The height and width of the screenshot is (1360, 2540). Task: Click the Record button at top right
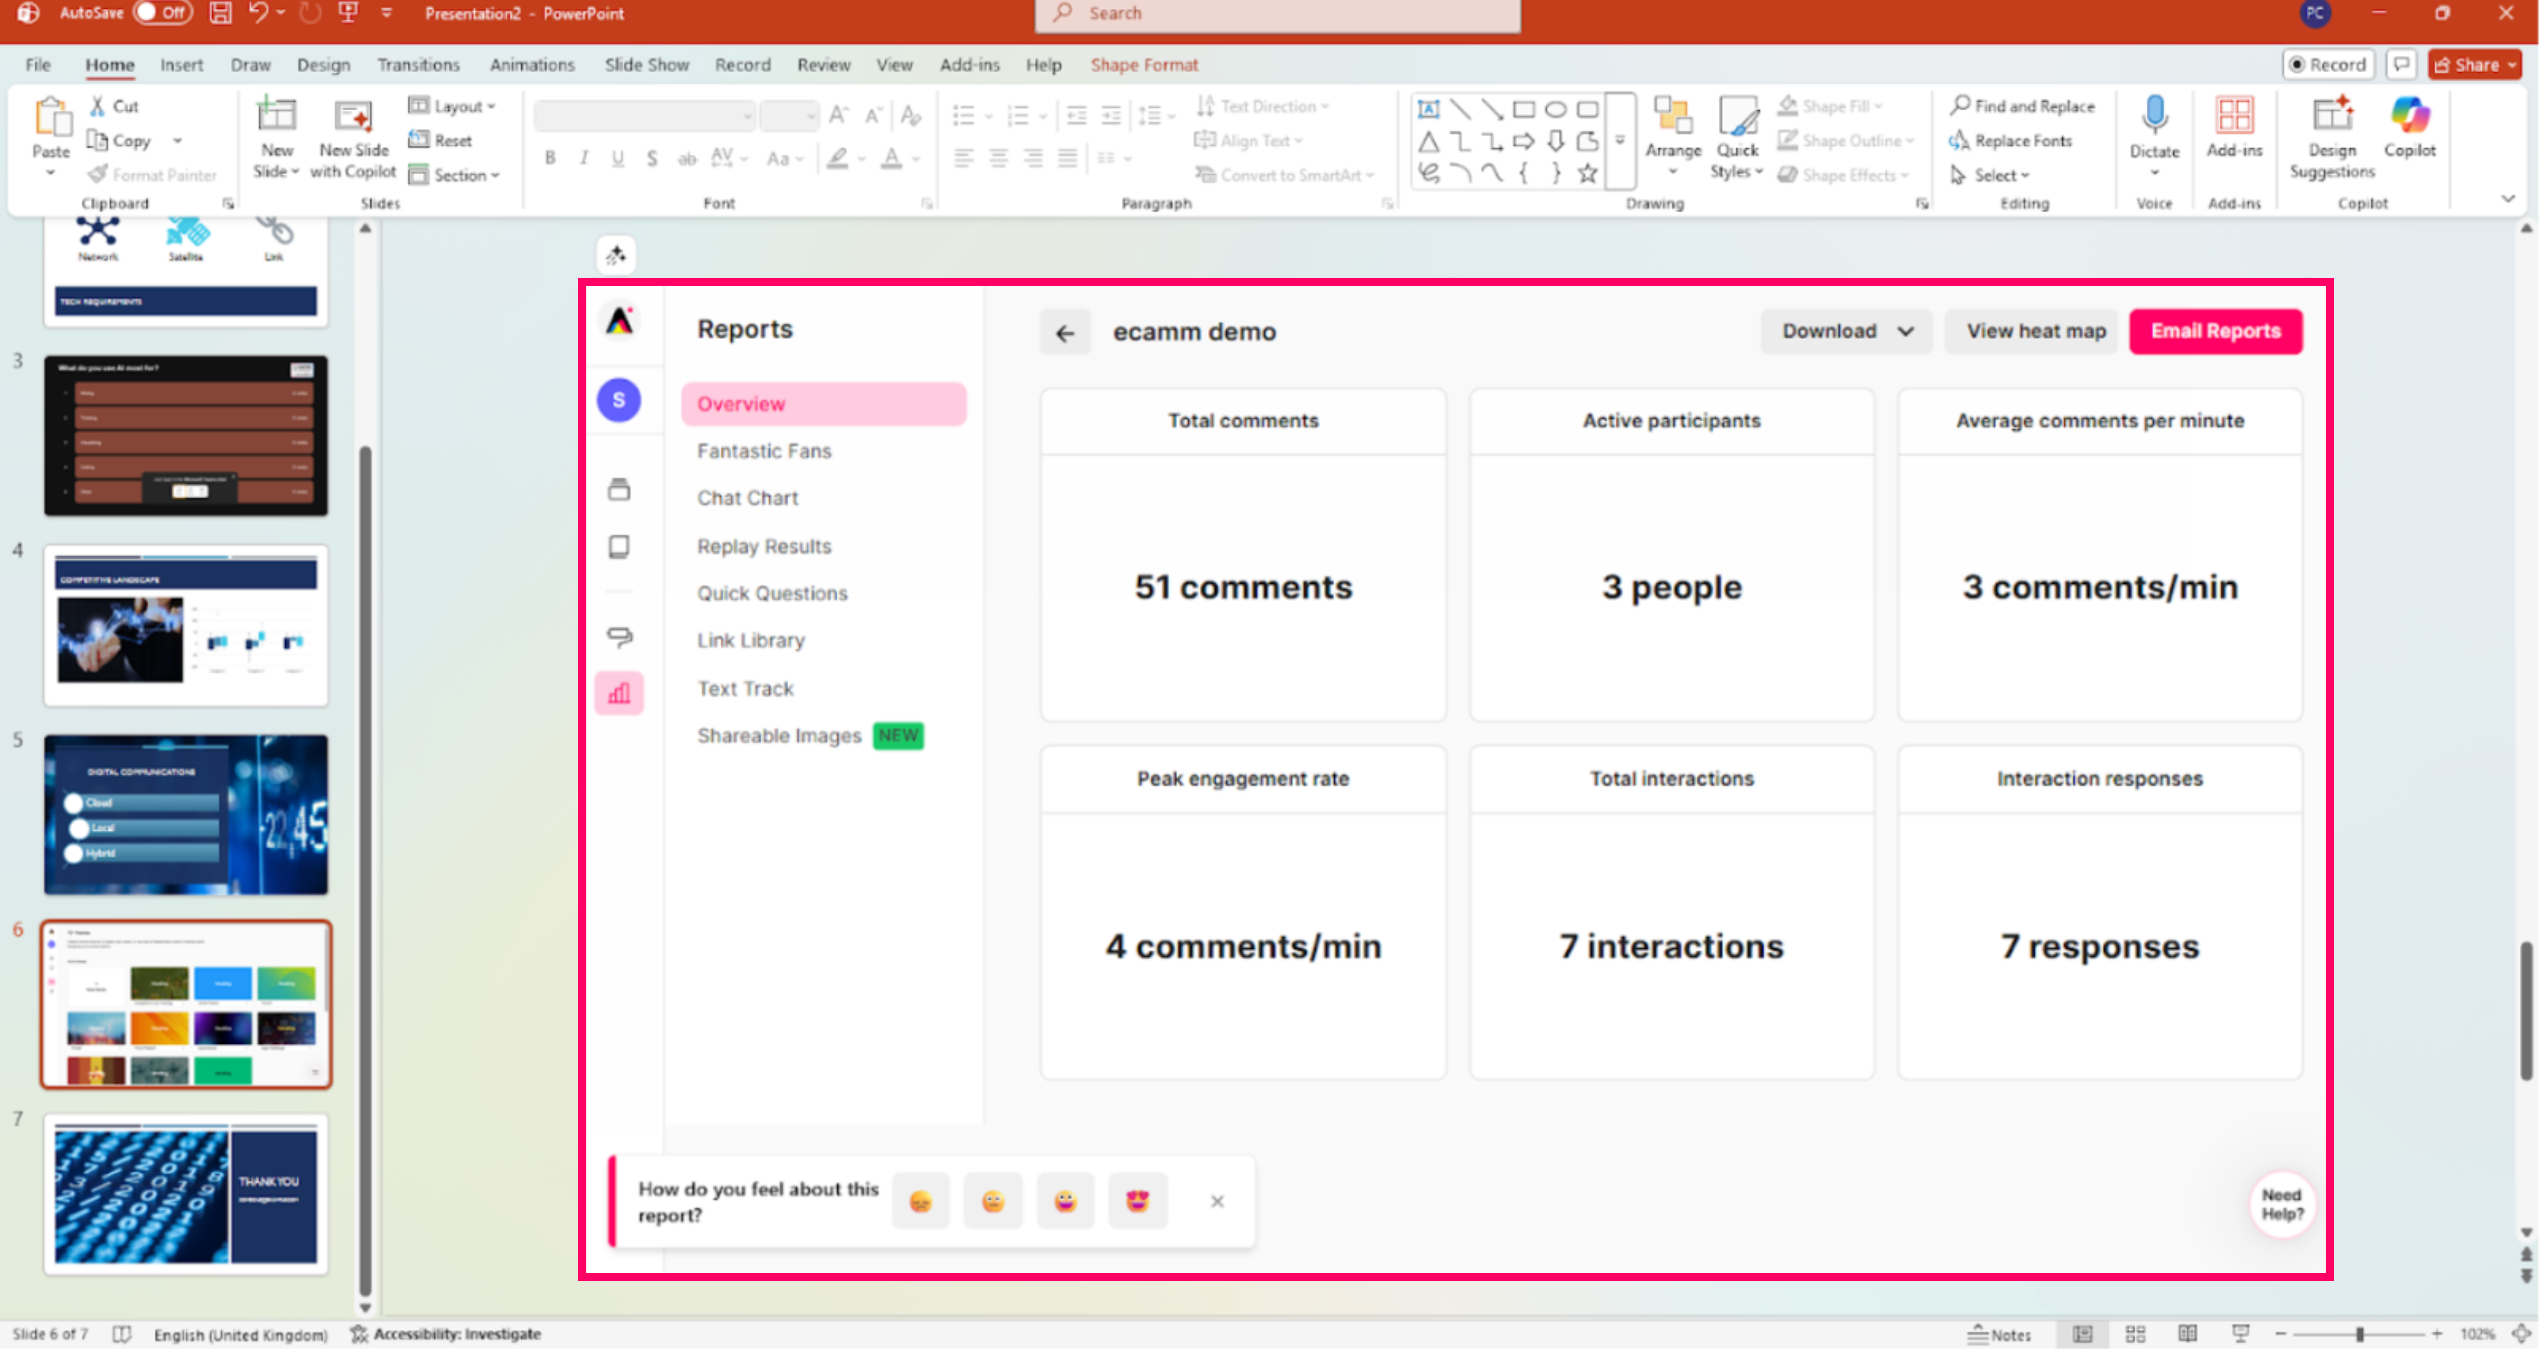[x=2327, y=65]
